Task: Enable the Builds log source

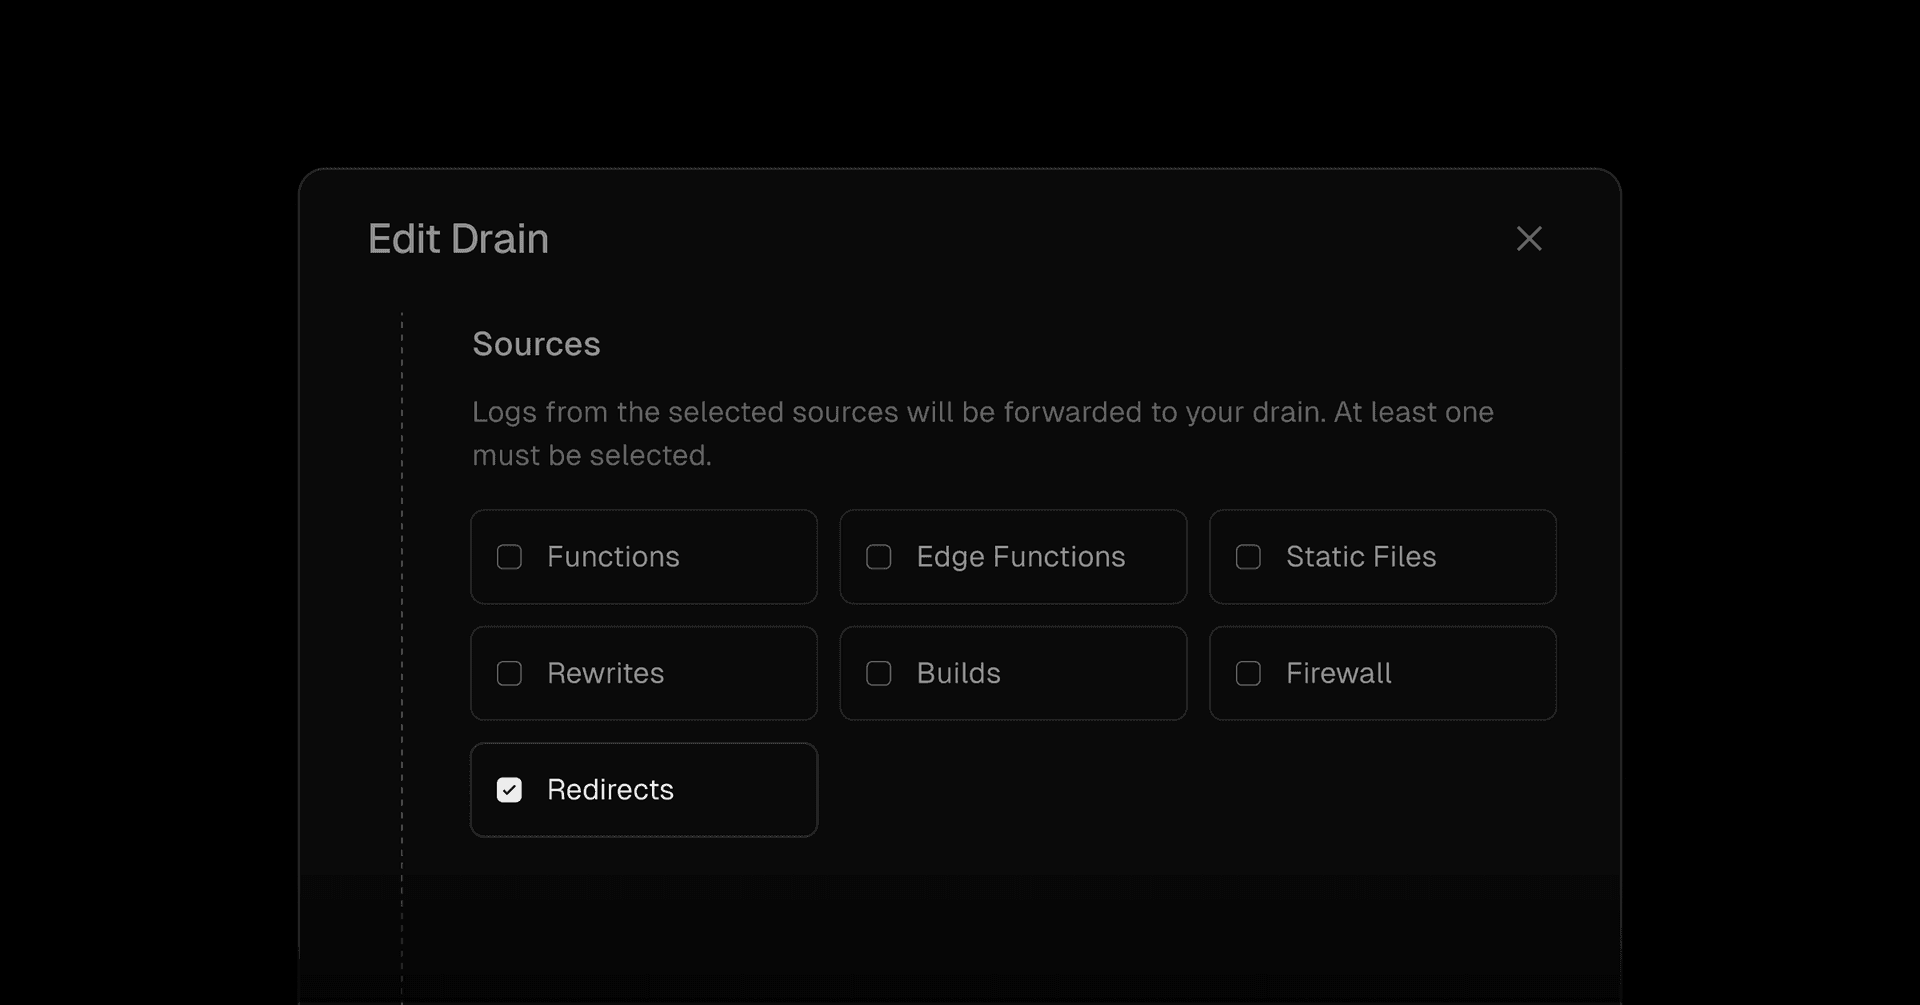Action: [879, 673]
